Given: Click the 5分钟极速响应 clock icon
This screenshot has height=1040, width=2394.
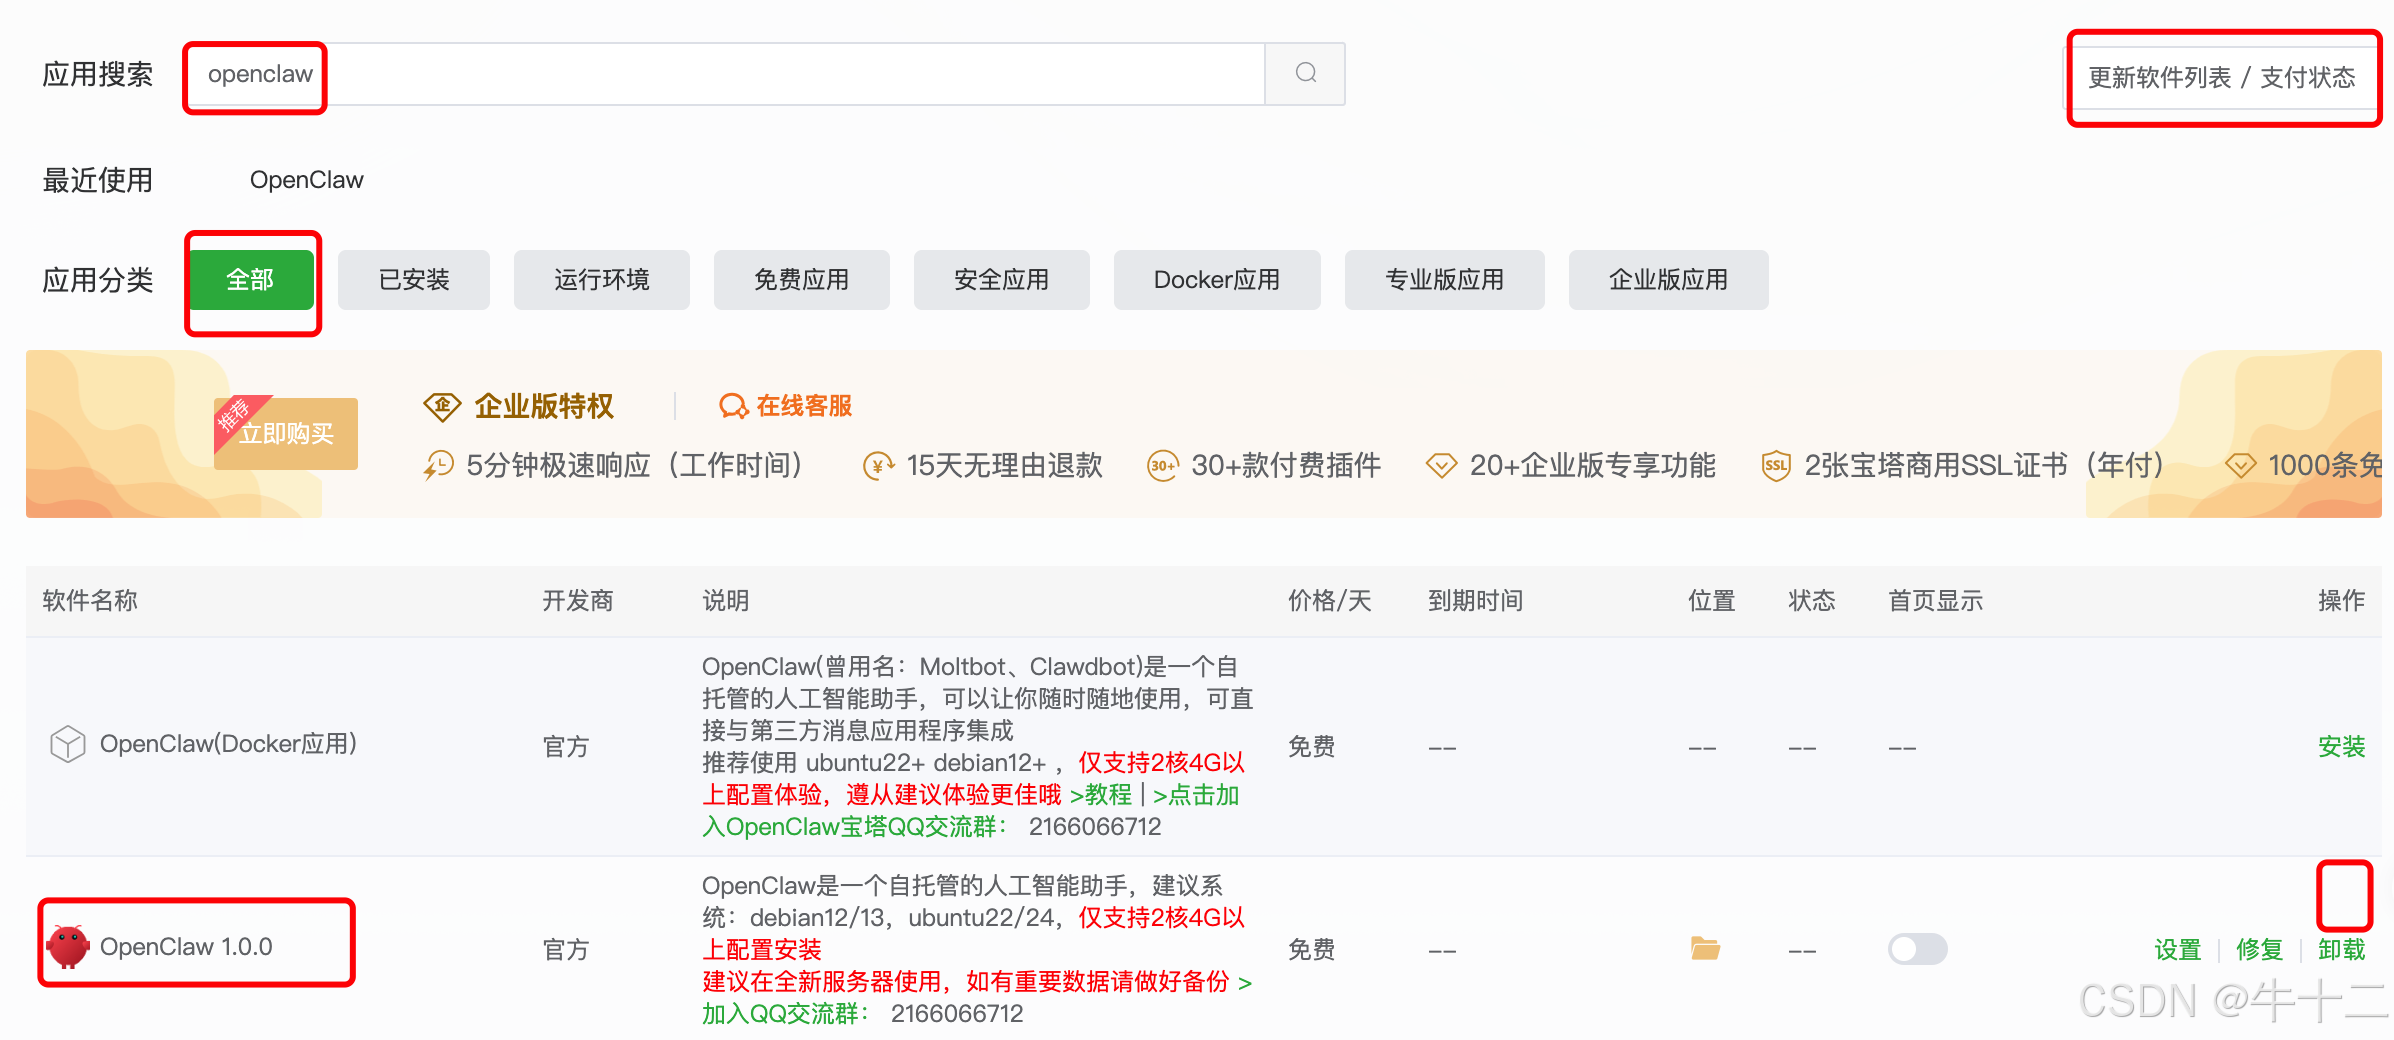Looking at the screenshot, I should (438, 465).
